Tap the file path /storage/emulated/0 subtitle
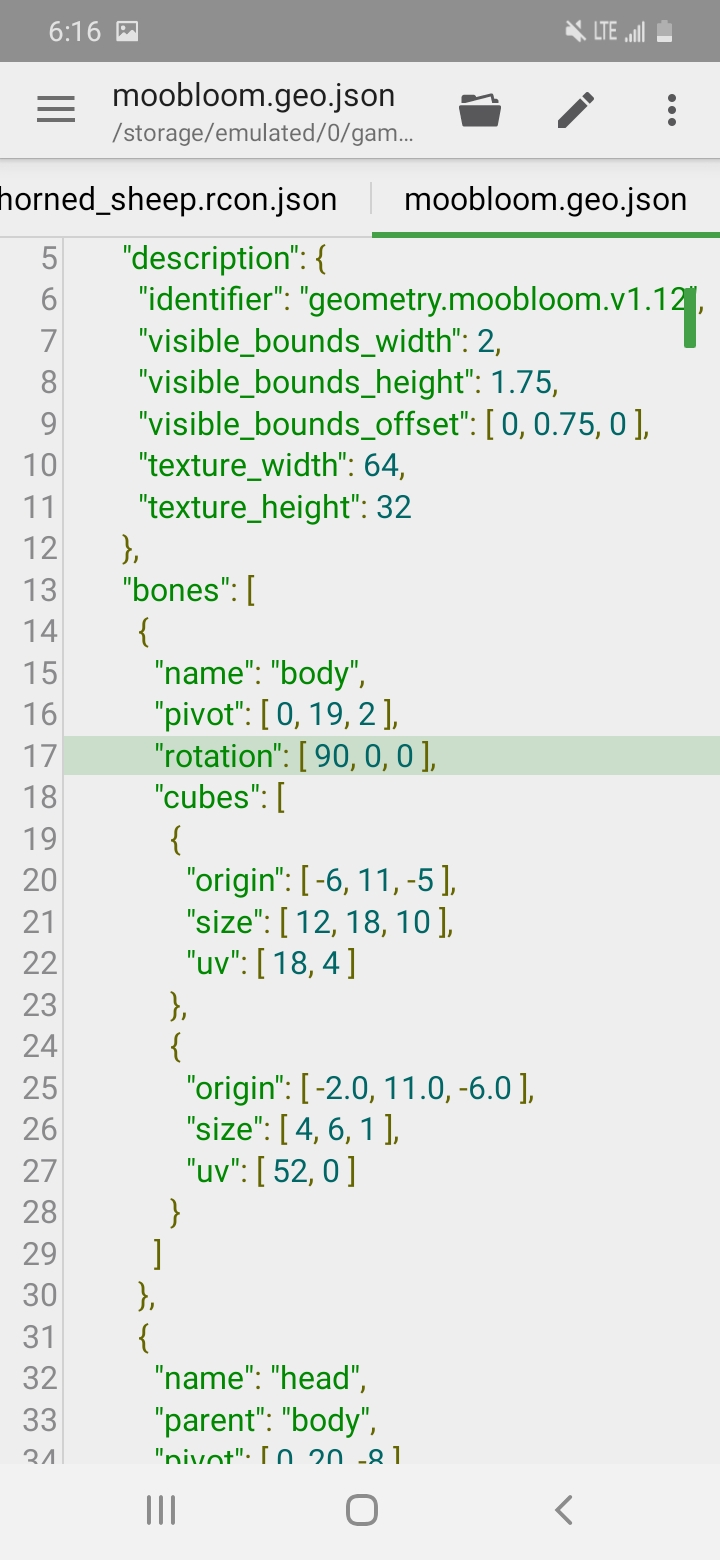This screenshot has width=720, height=1560. 262,133
